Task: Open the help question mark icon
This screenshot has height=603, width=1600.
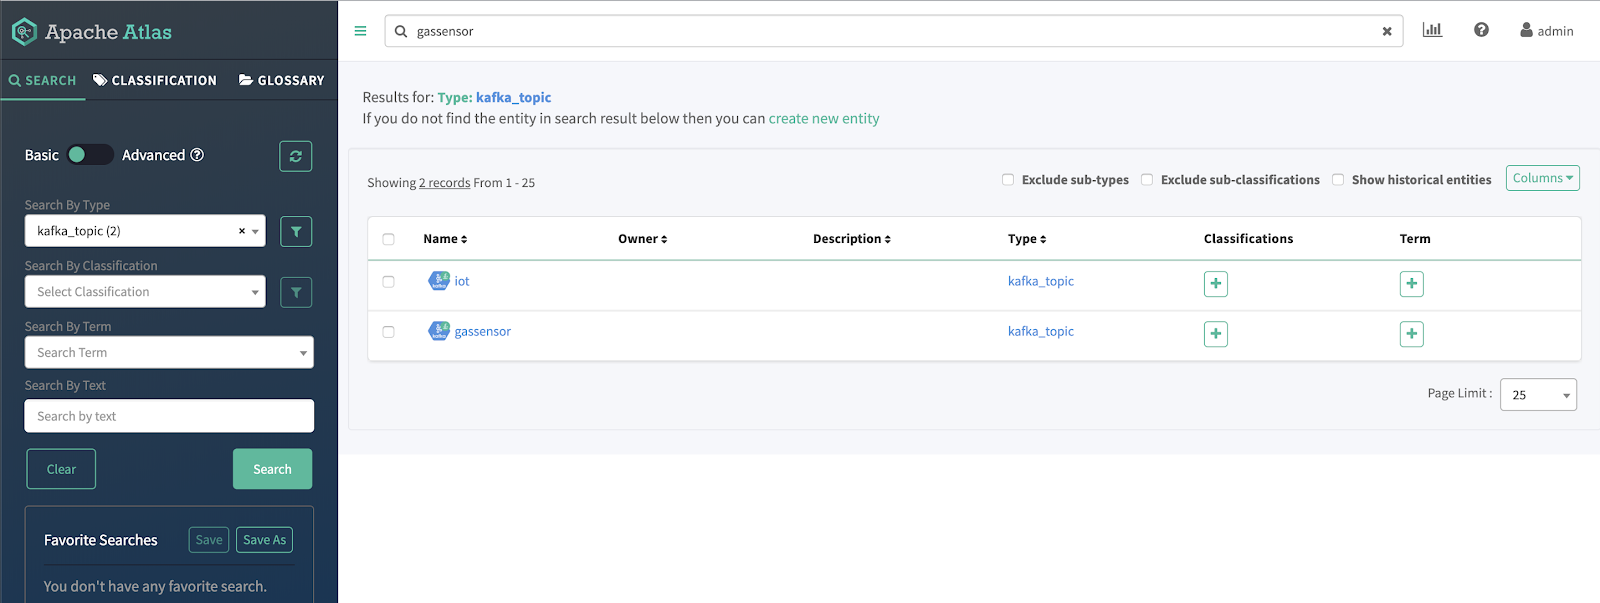Action: point(1481,30)
